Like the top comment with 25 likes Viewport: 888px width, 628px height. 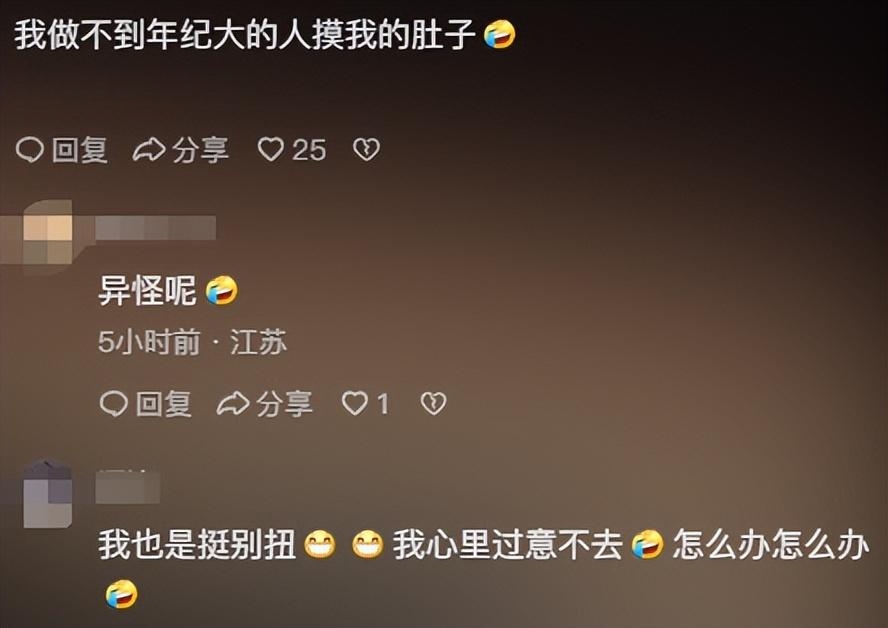click(x=271, y=150)
